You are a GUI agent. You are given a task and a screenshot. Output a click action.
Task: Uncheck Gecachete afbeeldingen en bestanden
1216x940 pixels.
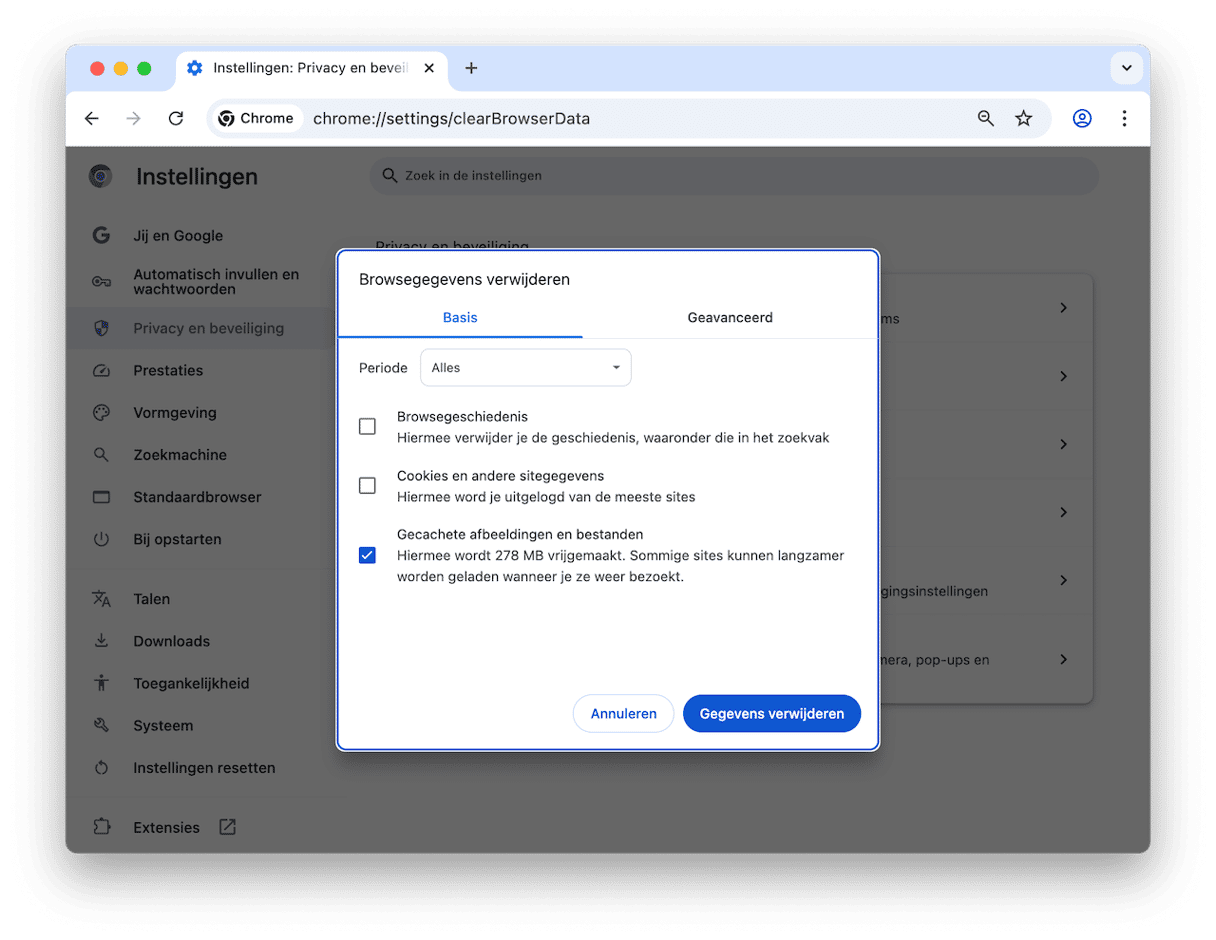click(x=367, y=555)
